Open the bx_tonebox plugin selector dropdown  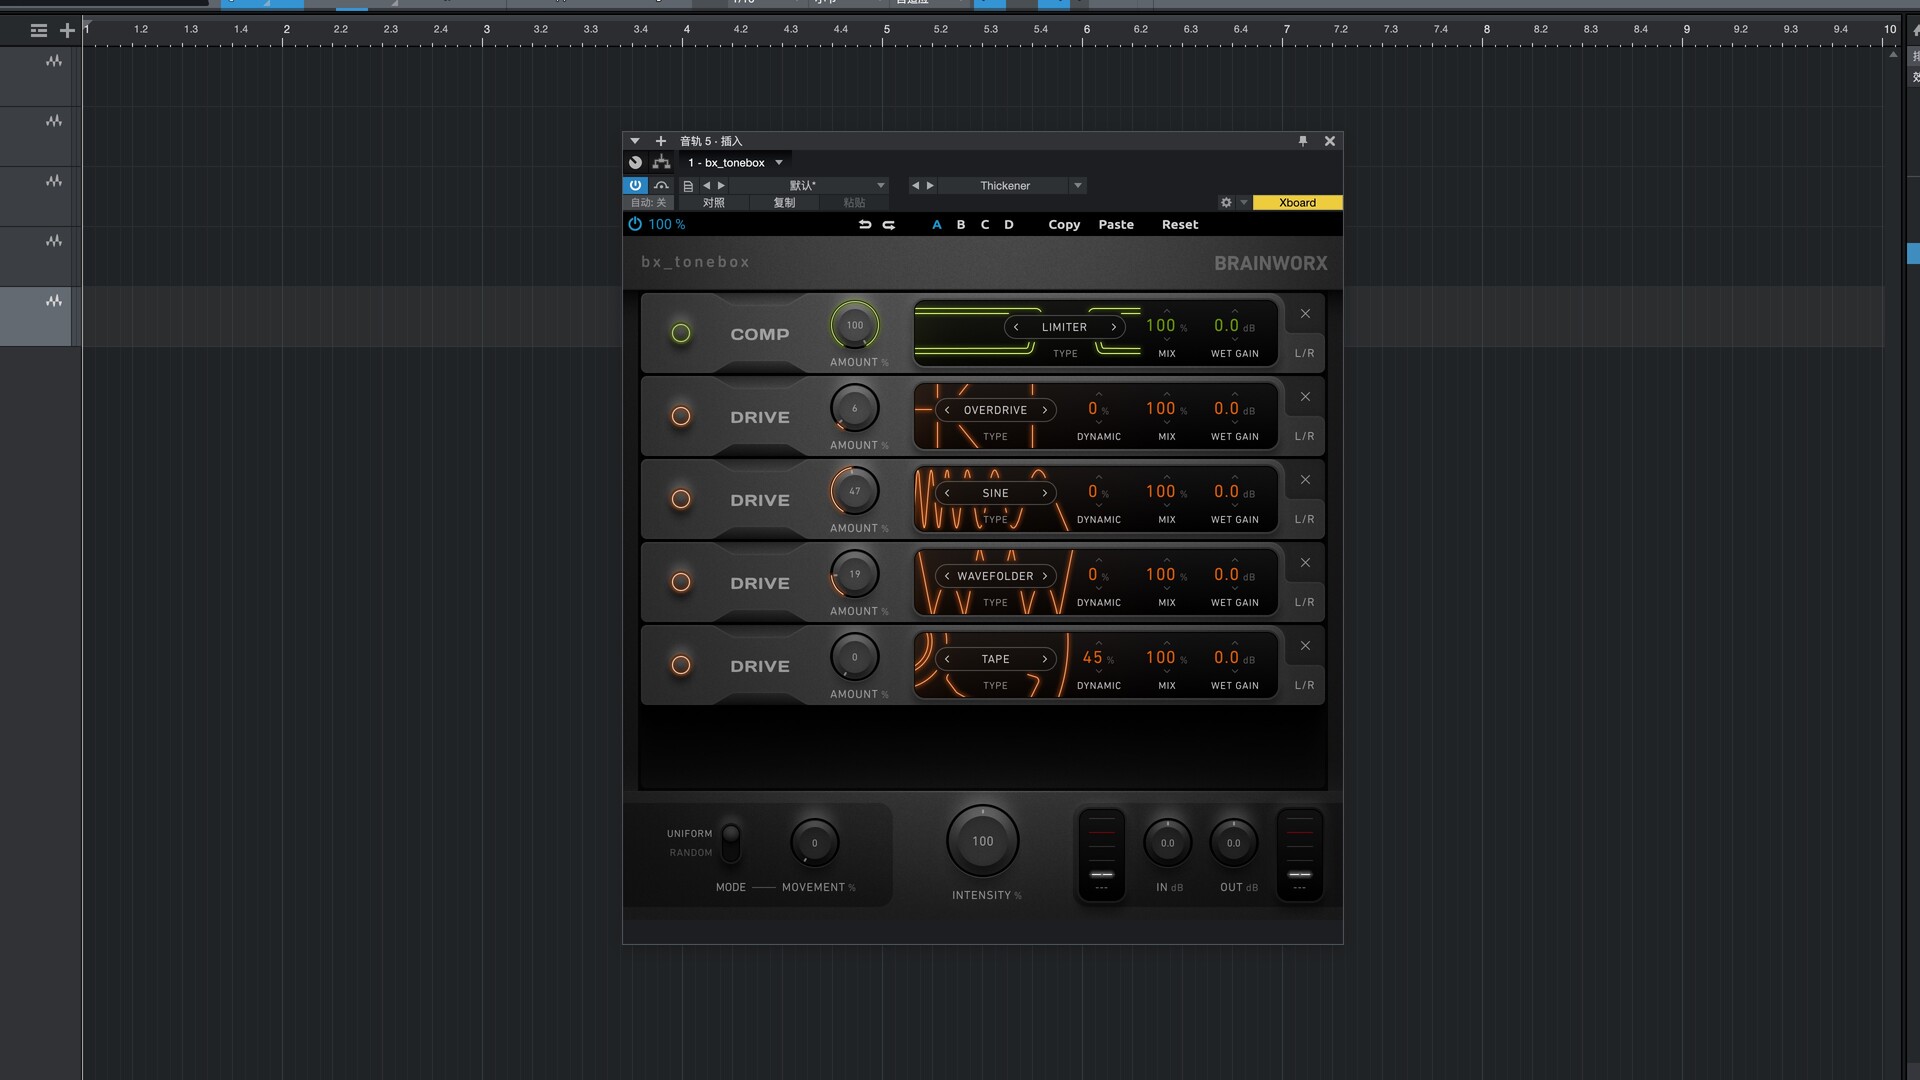779,163
